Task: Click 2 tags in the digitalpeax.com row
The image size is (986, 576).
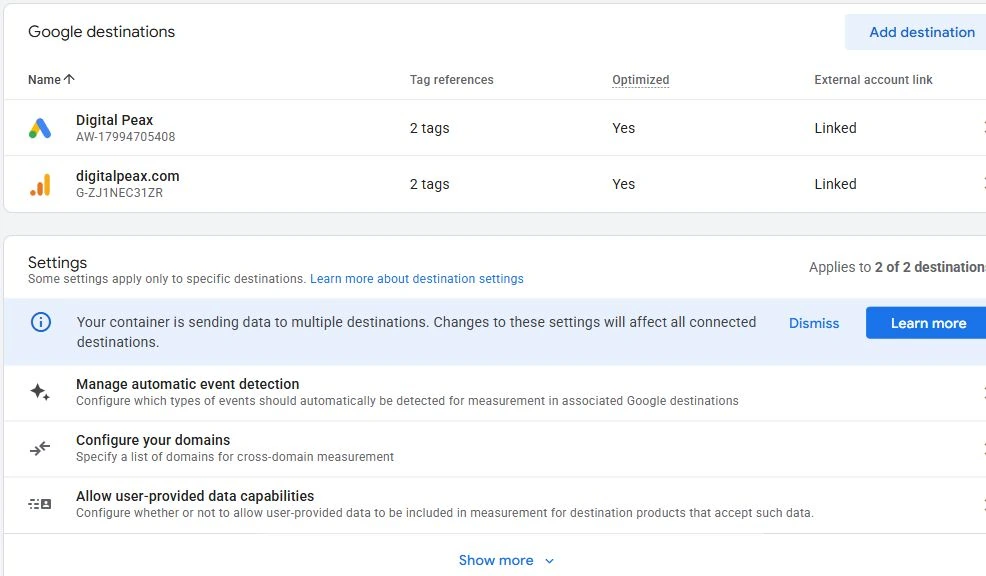Action: pos(429,184)
